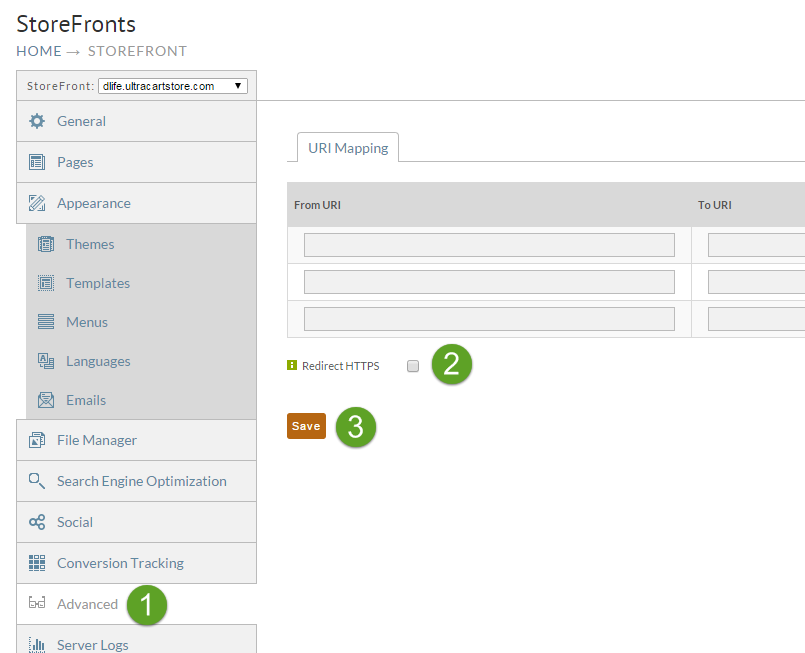Click the second From URI input field
805x653 pixels.
click(x=489, y=282)
